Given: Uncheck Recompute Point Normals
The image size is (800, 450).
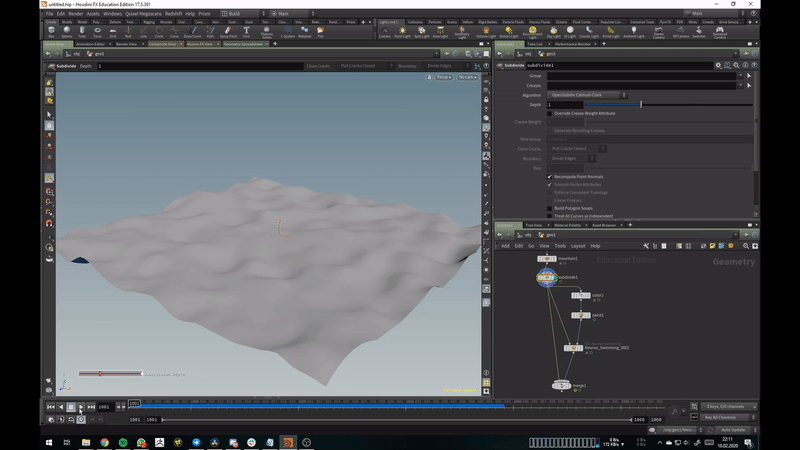Looking at the screenshot, I should 550,176.
